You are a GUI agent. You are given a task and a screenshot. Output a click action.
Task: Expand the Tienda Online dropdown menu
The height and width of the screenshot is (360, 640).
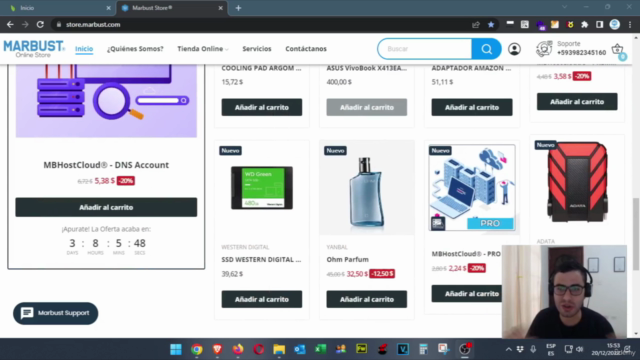(202, 49)
